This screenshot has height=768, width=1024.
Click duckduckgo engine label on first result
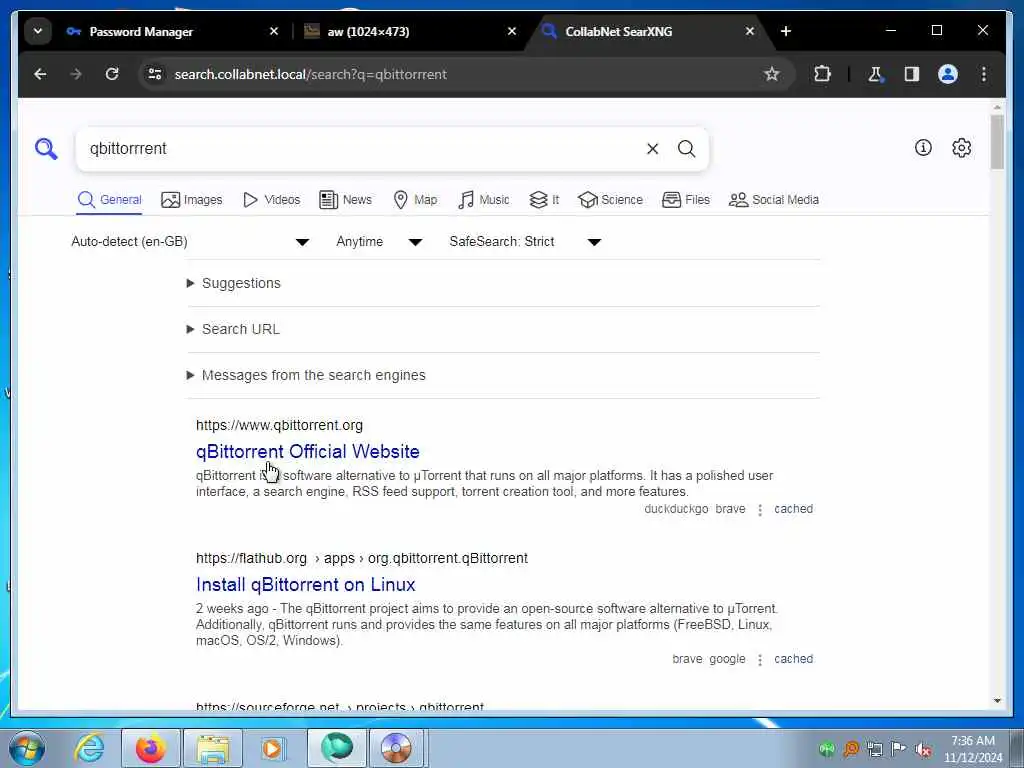(x=676, y=509)
